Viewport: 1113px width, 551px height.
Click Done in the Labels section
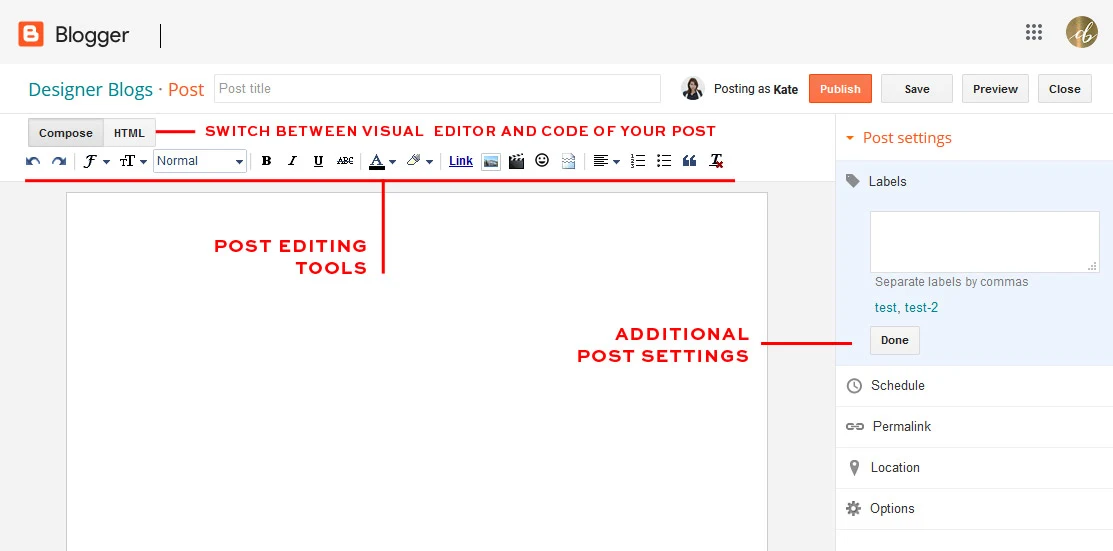tap(894, 340)
